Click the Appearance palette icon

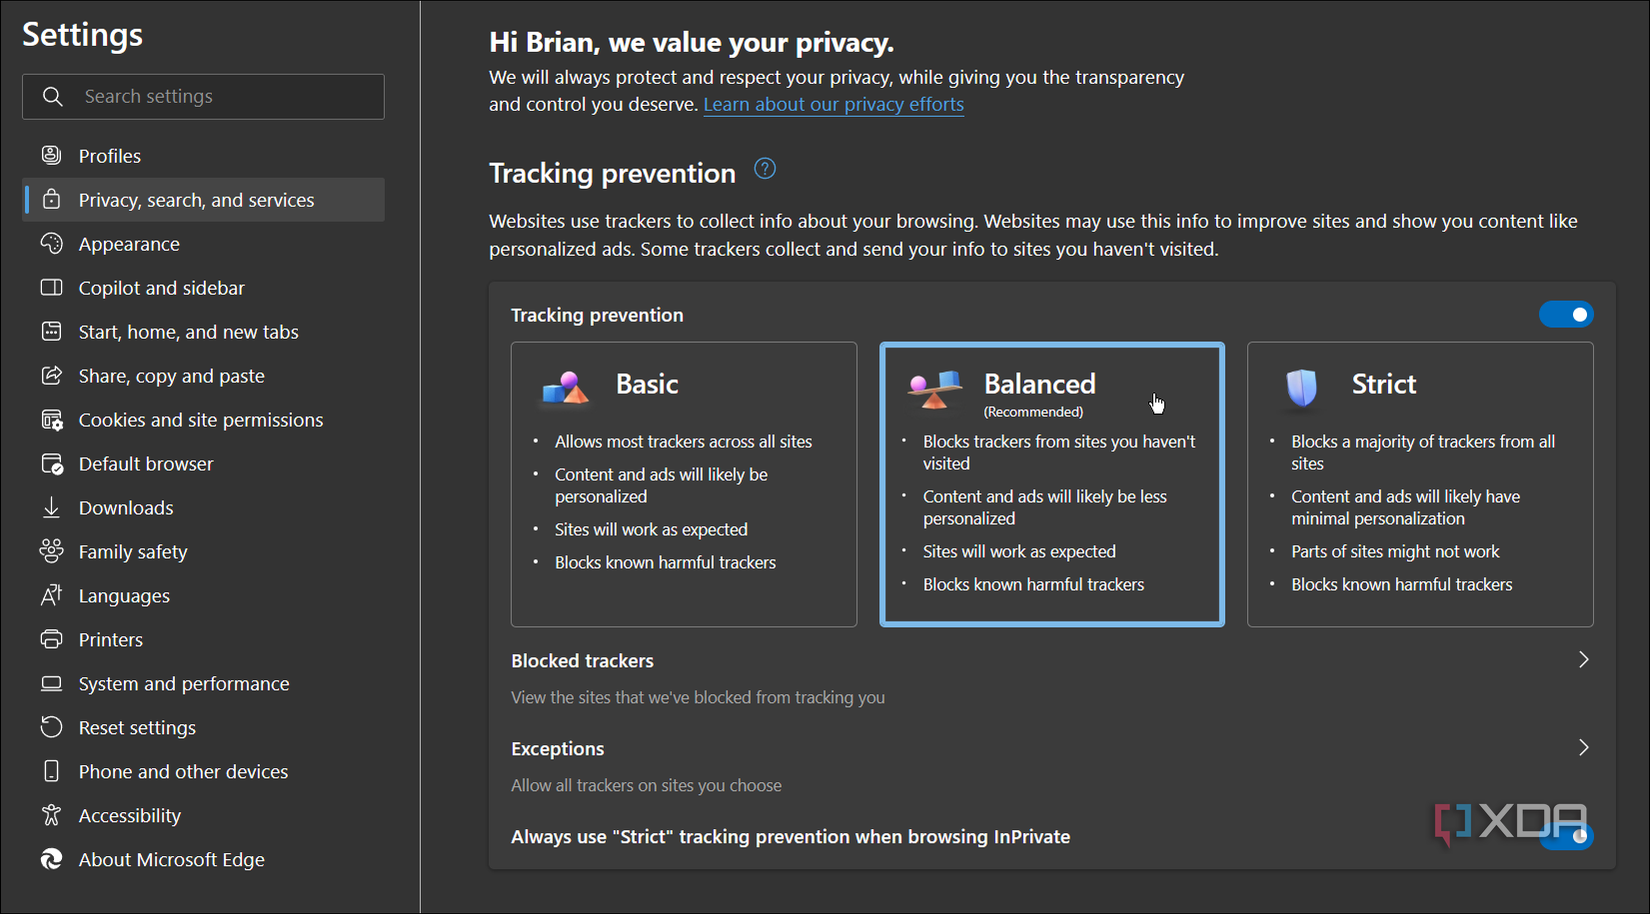click(x=51, y=243)
